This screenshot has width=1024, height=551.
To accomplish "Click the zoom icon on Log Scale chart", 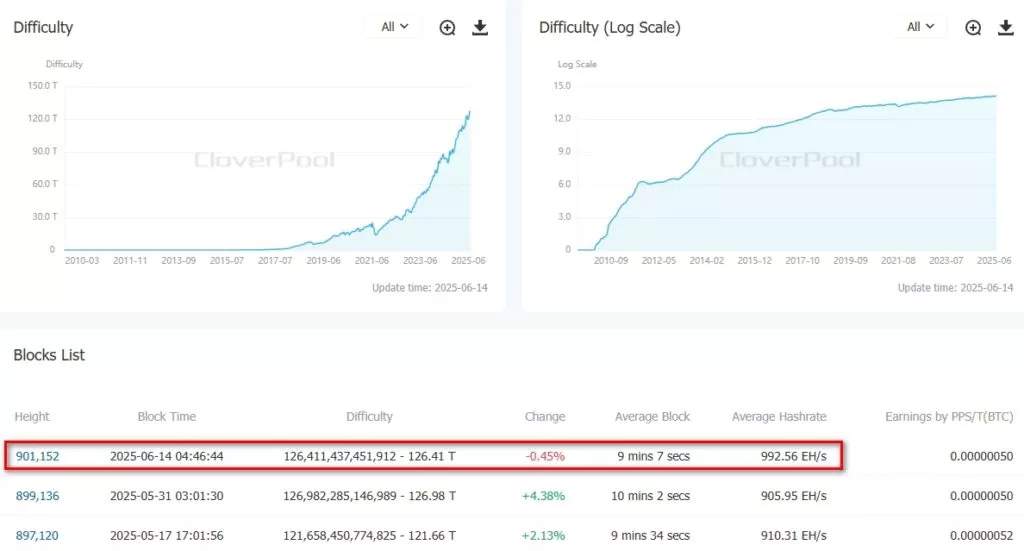I will 973,28.
